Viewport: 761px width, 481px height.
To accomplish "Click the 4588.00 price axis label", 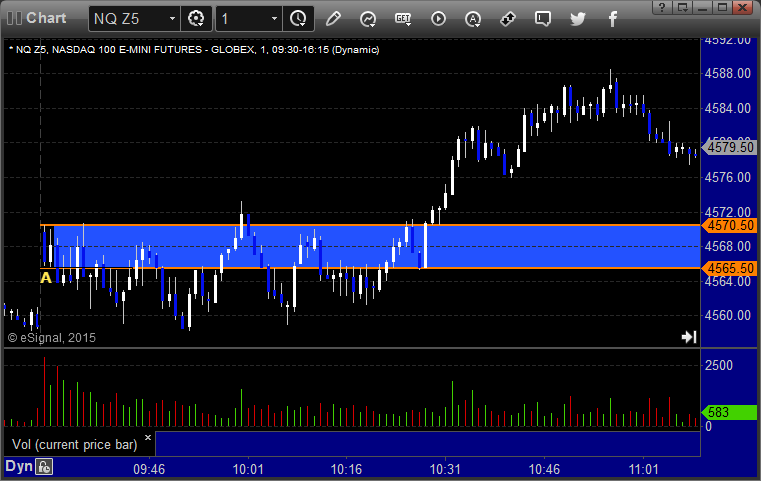I will click(x=728, y=73).
